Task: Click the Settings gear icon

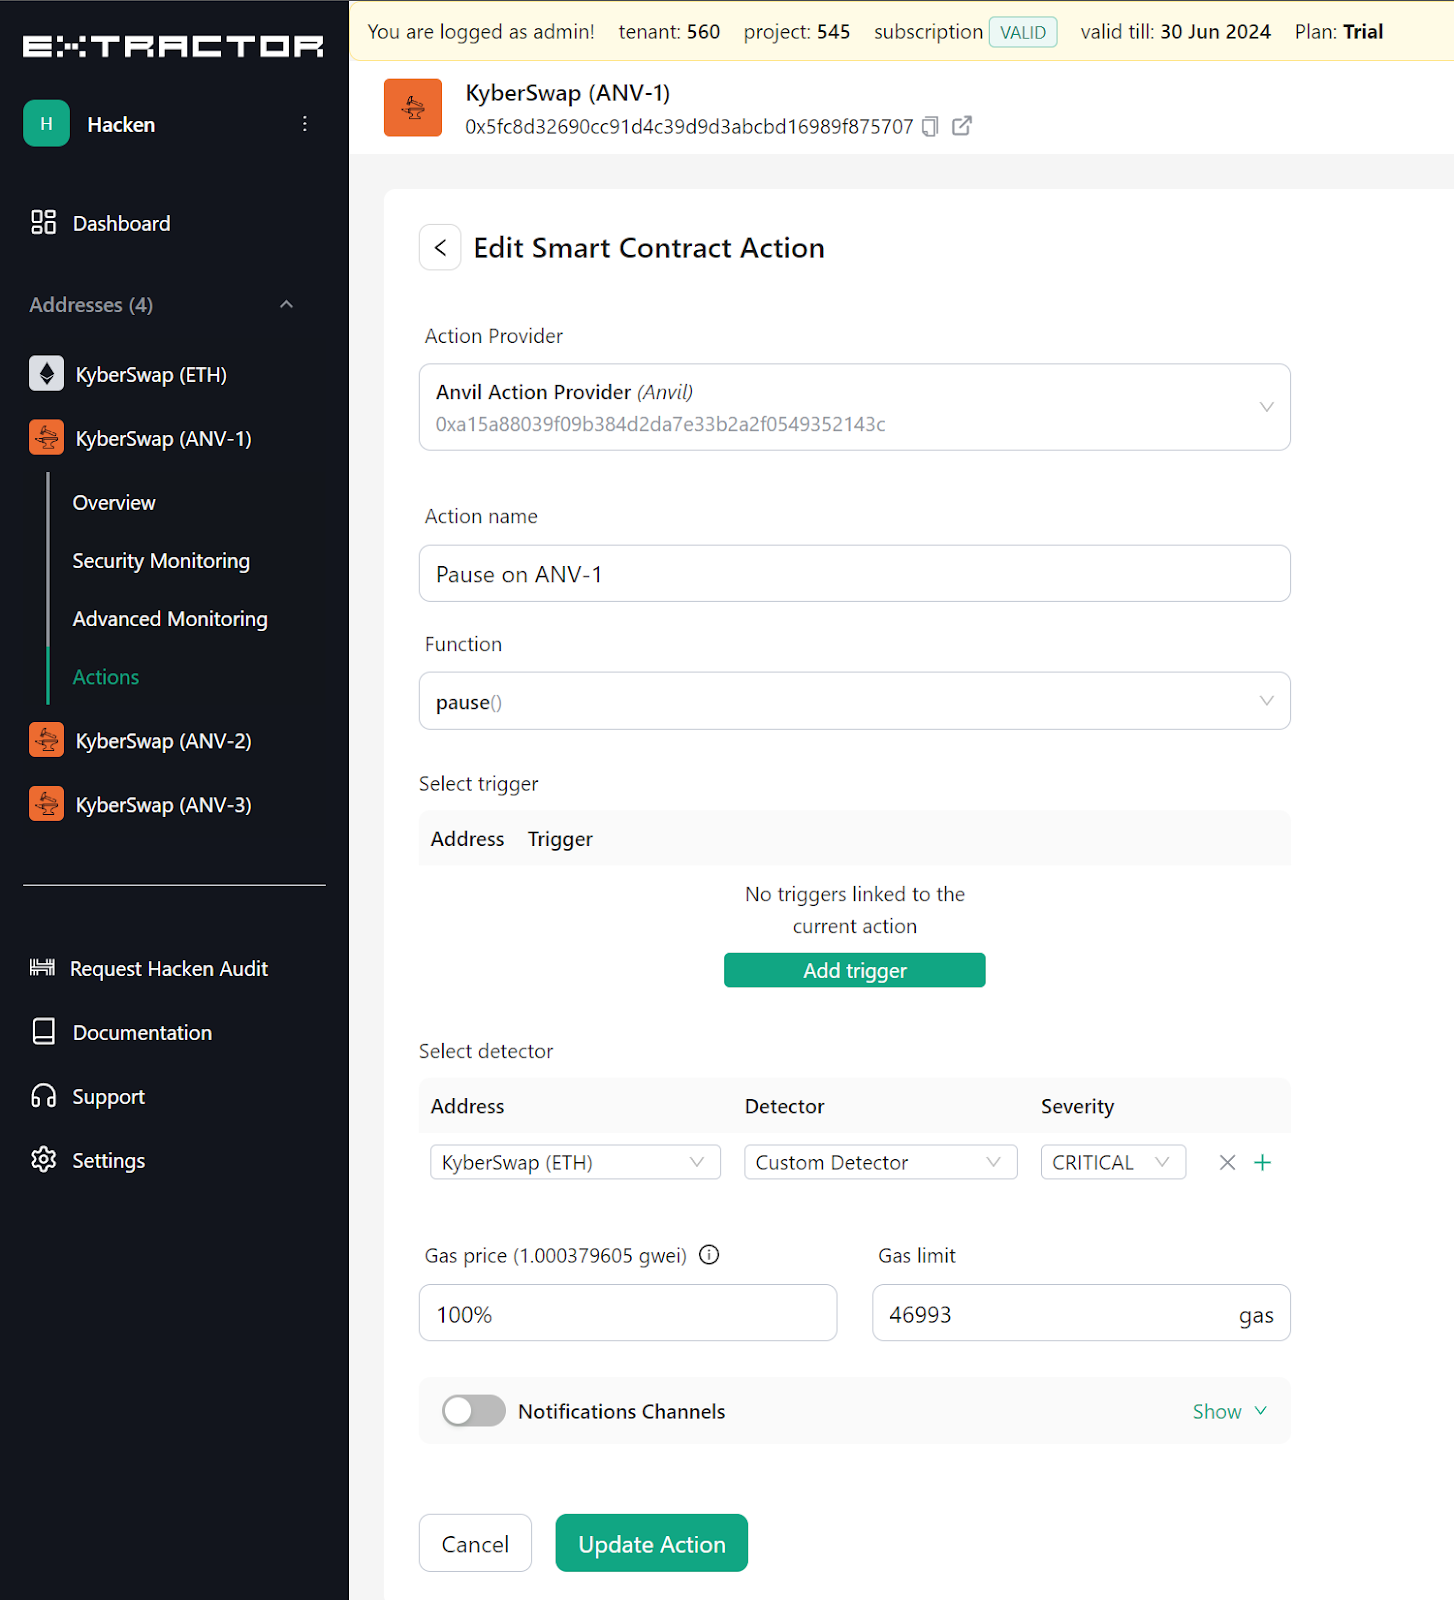Action: click(44, 1160)
